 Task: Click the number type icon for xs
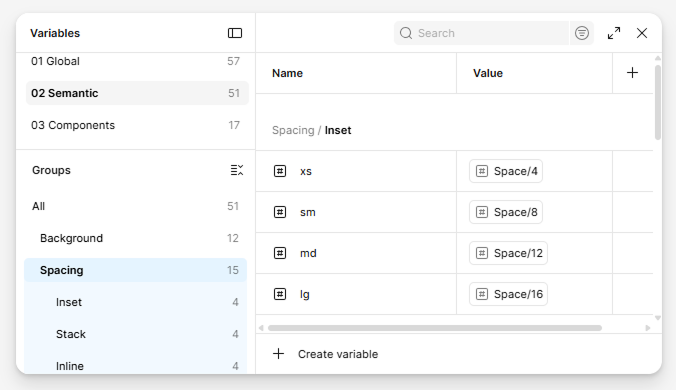point(280,171)
